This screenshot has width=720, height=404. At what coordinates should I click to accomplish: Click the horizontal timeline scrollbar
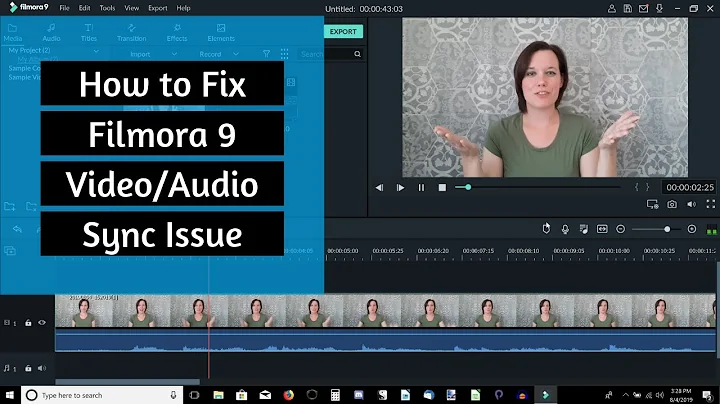[128, 382]
